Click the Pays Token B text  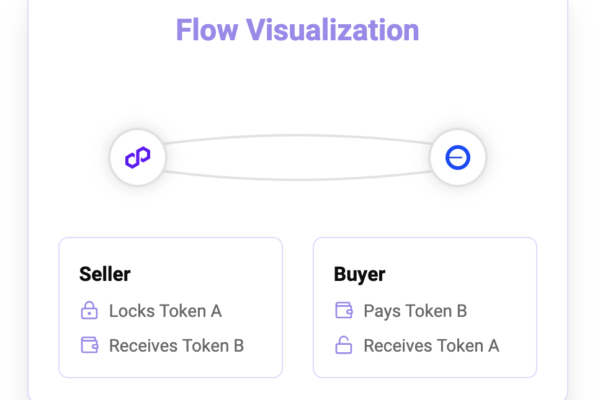pyautogui.click(x=415, y=311)
